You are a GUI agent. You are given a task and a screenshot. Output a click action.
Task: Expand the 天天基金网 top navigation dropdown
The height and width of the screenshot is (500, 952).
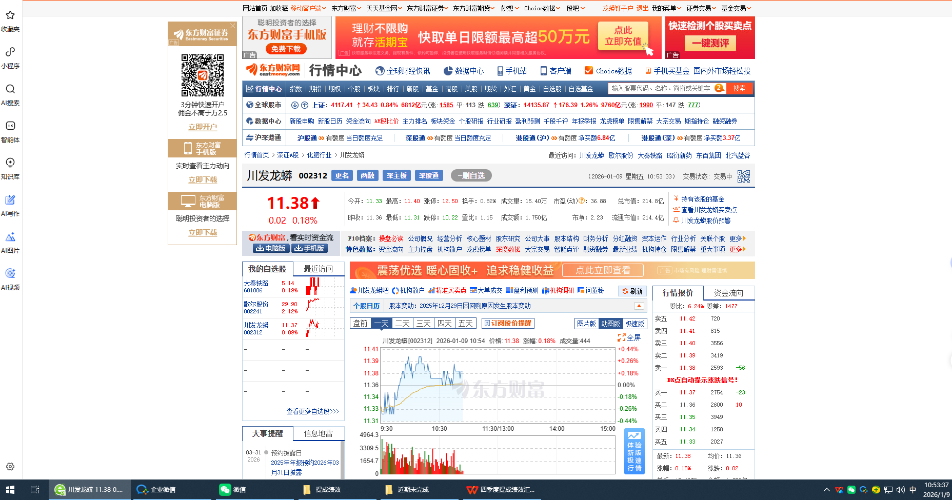coord(383,8)
